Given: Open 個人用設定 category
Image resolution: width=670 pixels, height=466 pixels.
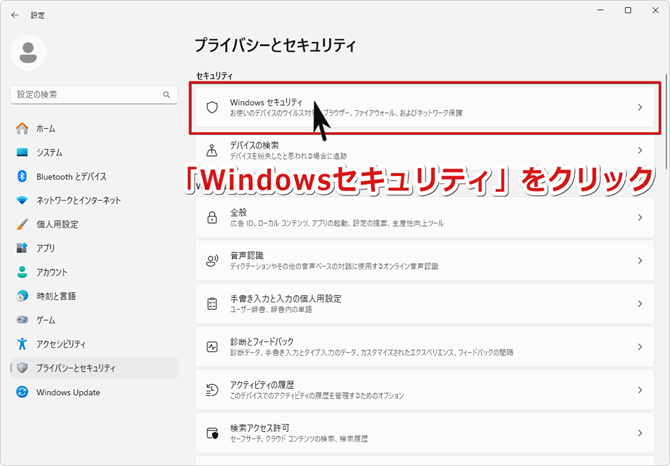Looking at the screenshot, I should [94, 224].
